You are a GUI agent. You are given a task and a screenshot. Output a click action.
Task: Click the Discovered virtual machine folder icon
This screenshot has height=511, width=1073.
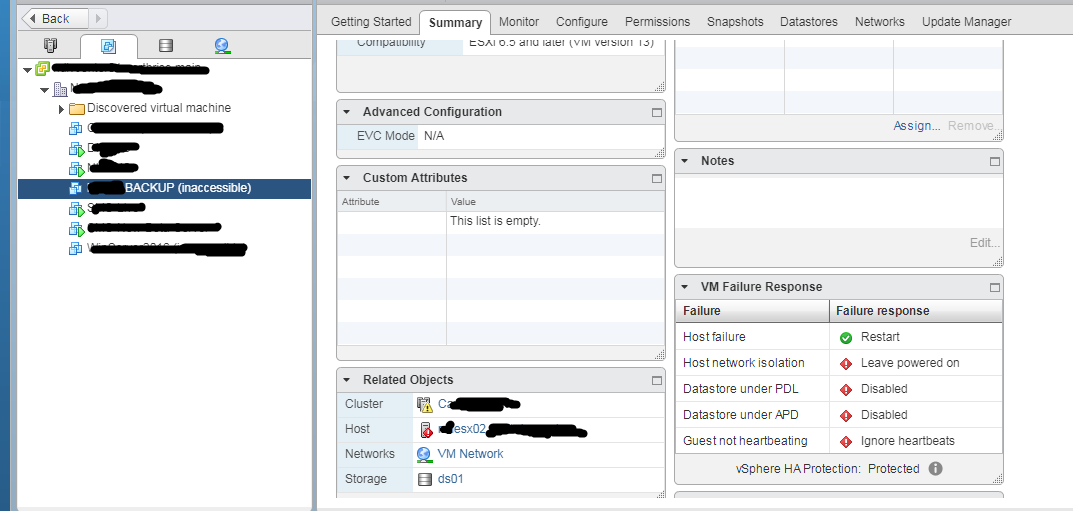pos(77,108)
